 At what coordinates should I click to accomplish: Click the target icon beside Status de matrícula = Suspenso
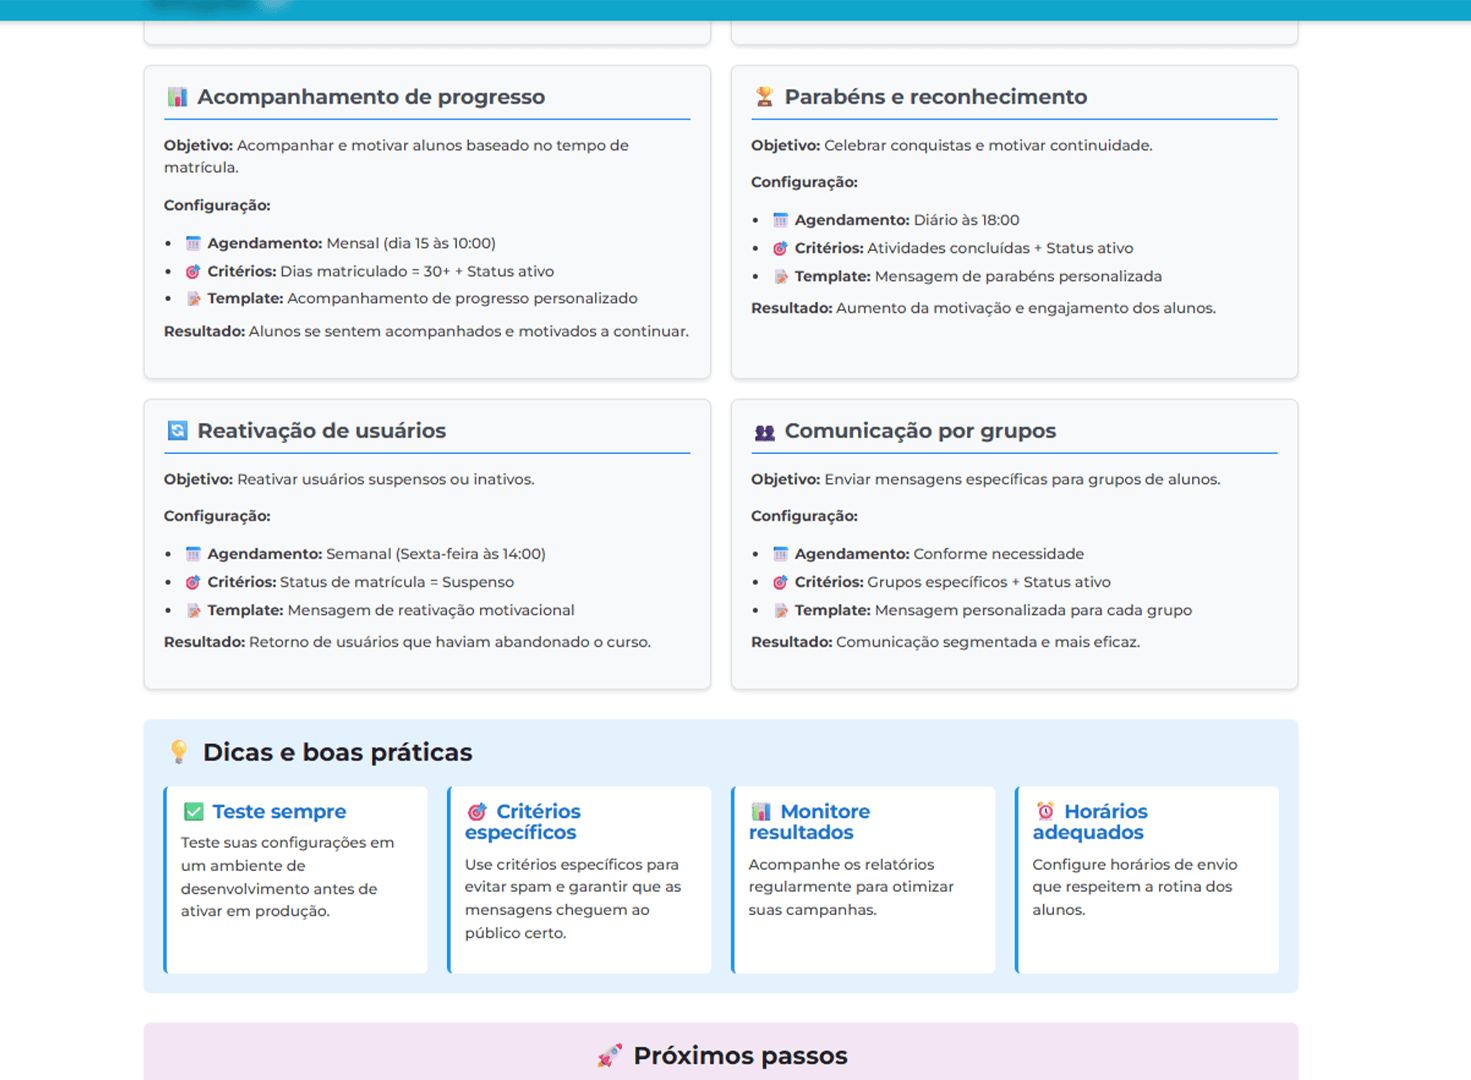tap(193, 582)
